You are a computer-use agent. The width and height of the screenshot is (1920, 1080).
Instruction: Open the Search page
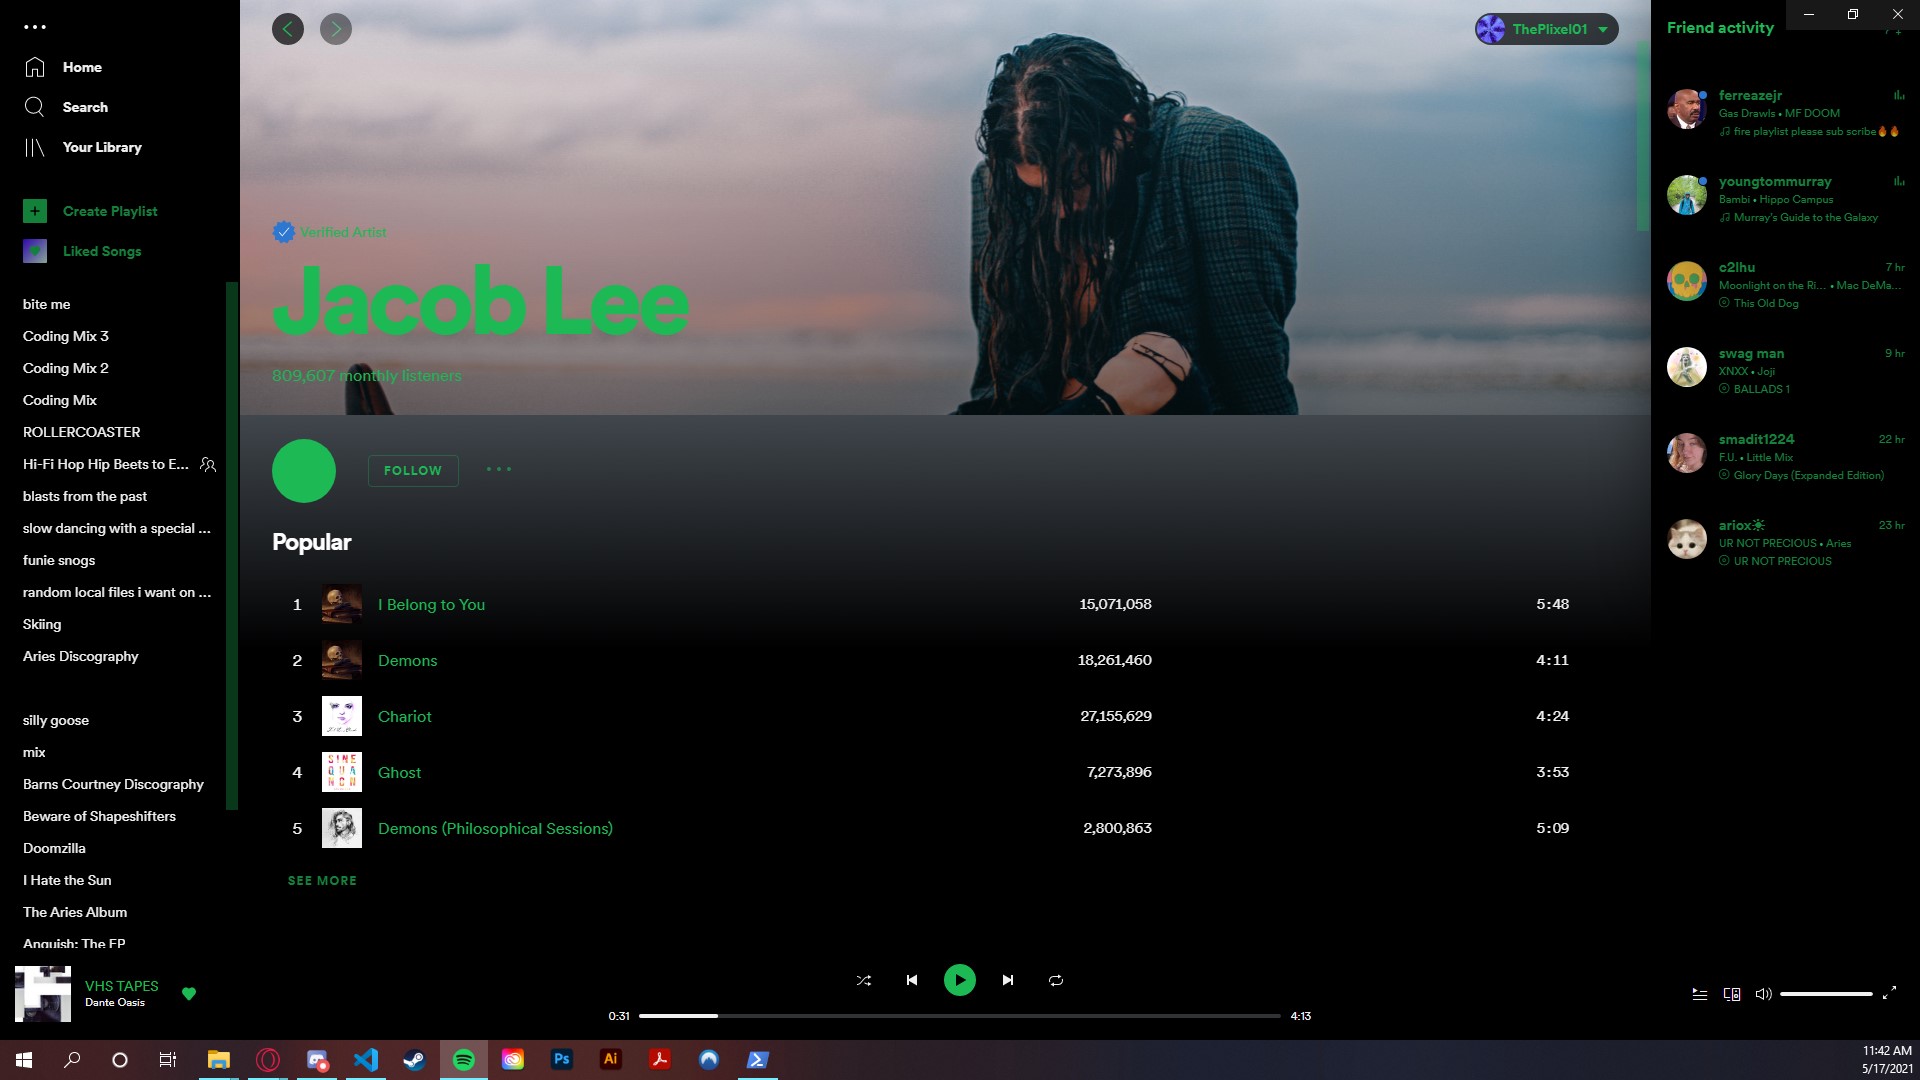pos(85,107)
